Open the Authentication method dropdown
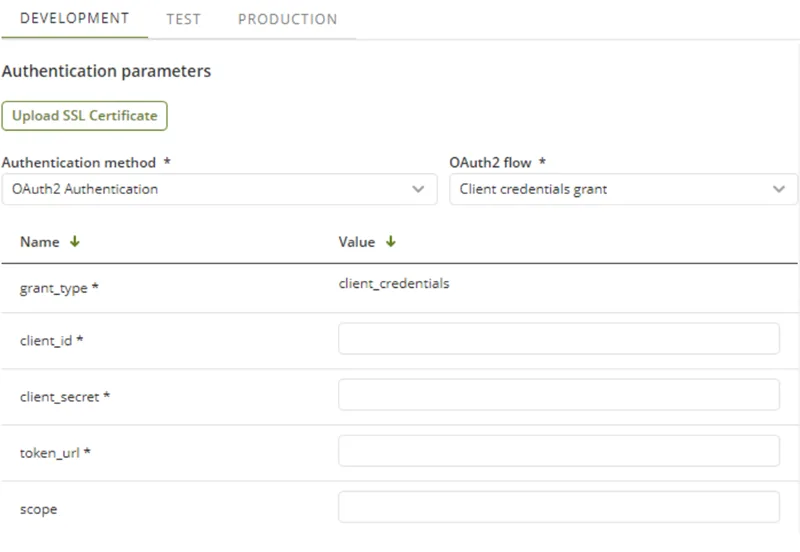Viewport: 800px width, 552px height. click(219, 189)
